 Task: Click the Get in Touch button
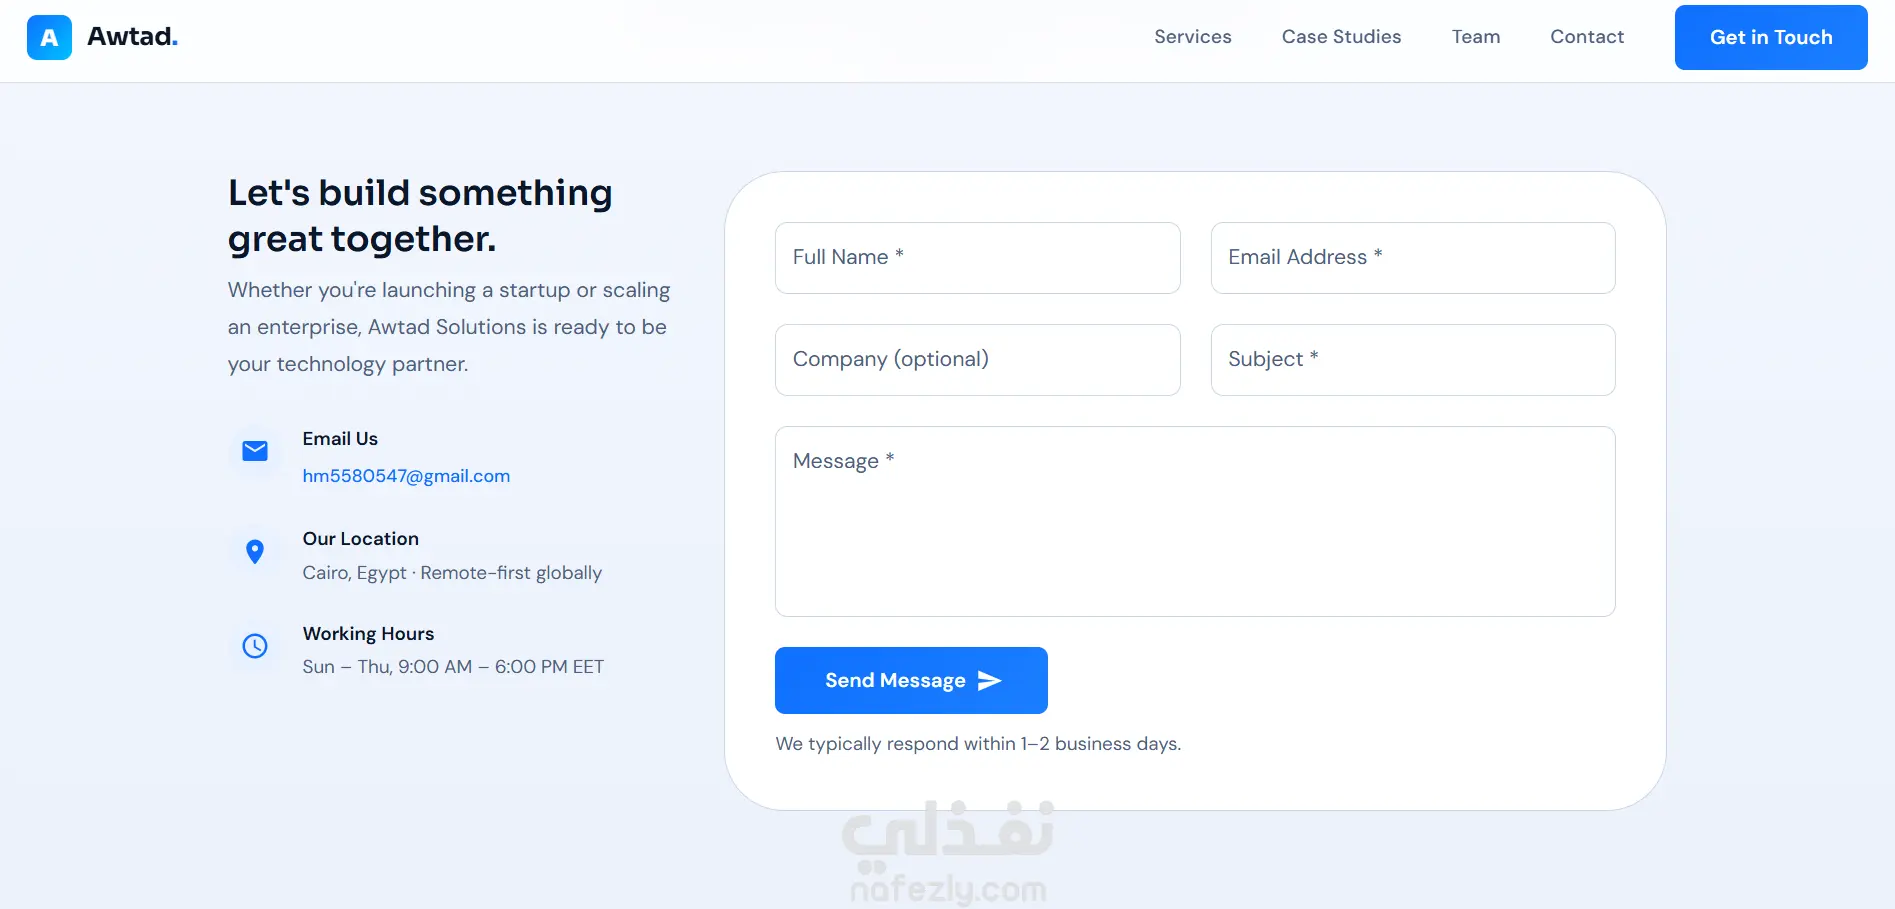(x=1771, y=37)
